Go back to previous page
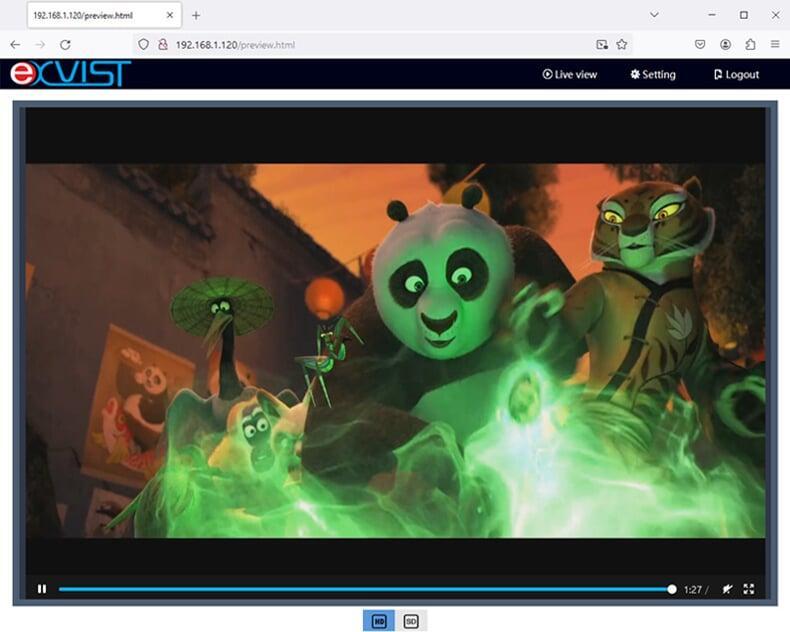Viewport: 790px width, 632px height. pos(15,45)
